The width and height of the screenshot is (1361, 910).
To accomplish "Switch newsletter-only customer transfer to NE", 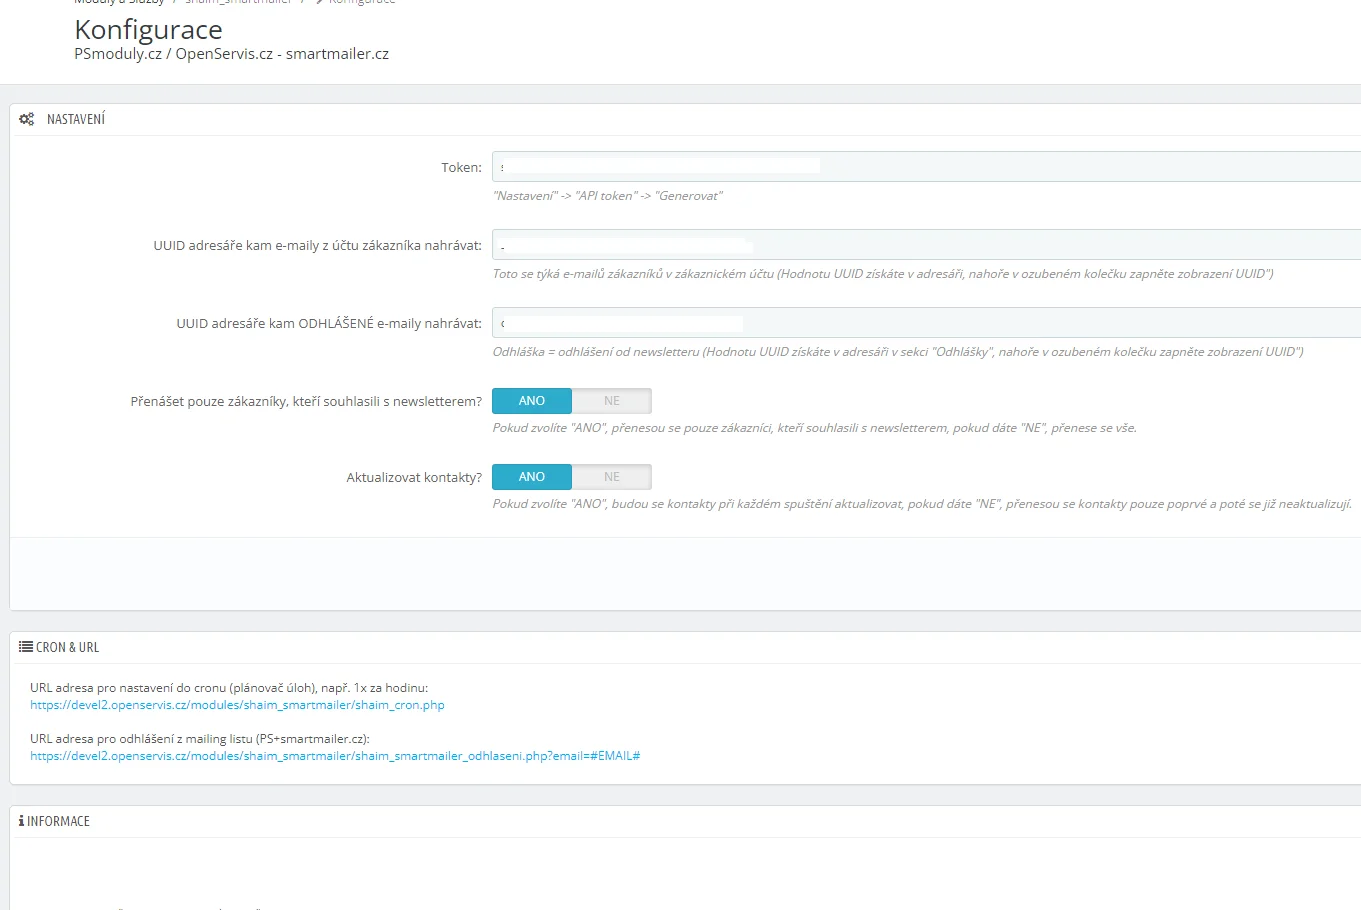I will tap(612, 401).
